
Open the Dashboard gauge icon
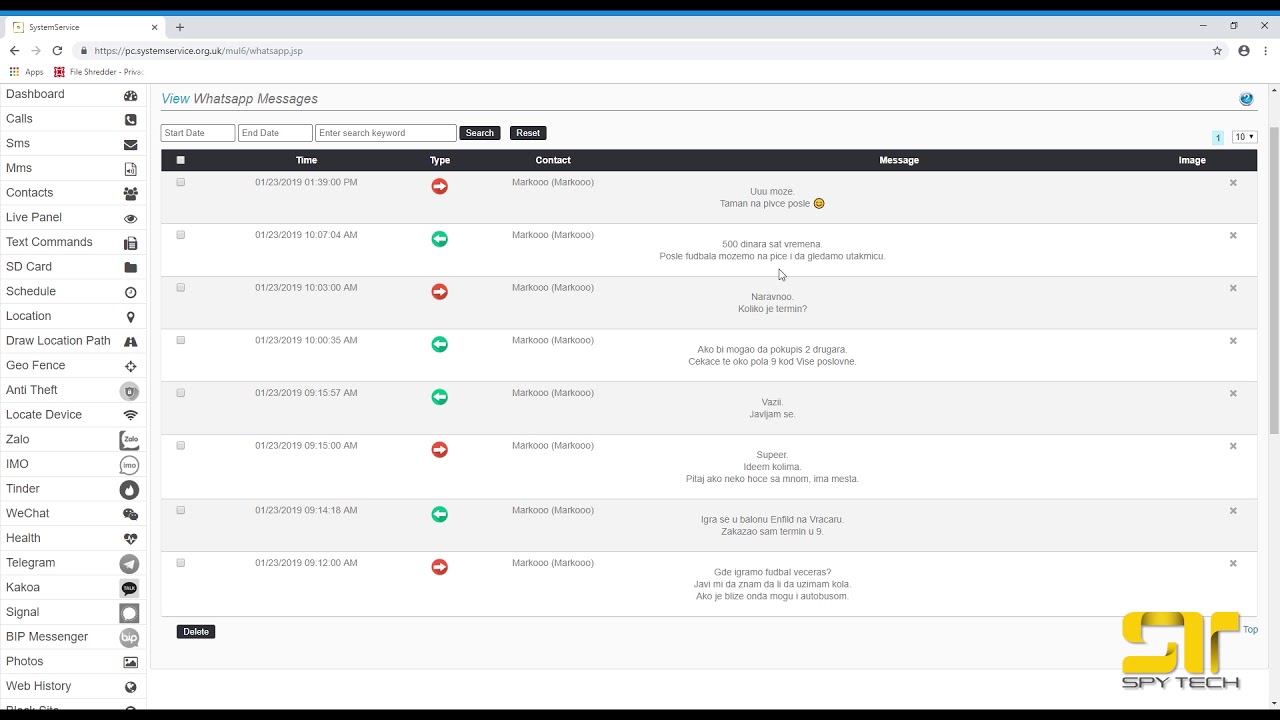[x=130, y=95]
